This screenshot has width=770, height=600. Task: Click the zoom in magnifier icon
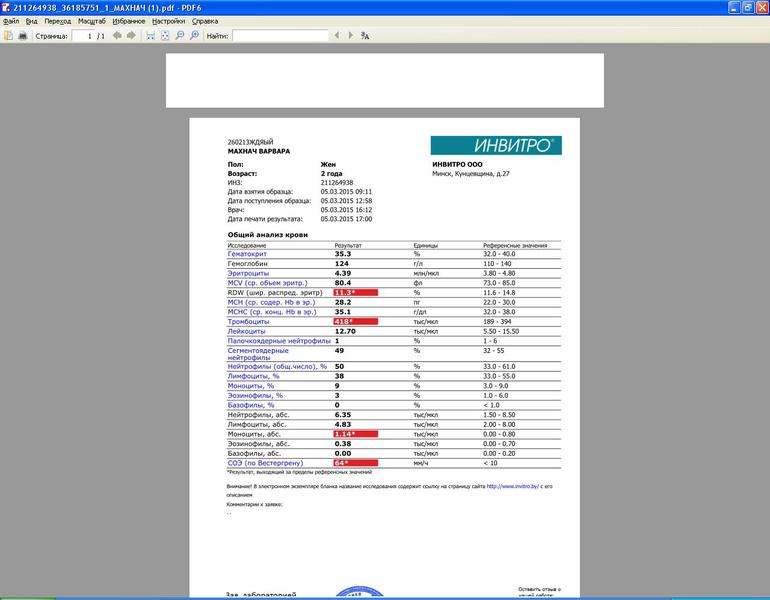(194, 36)
